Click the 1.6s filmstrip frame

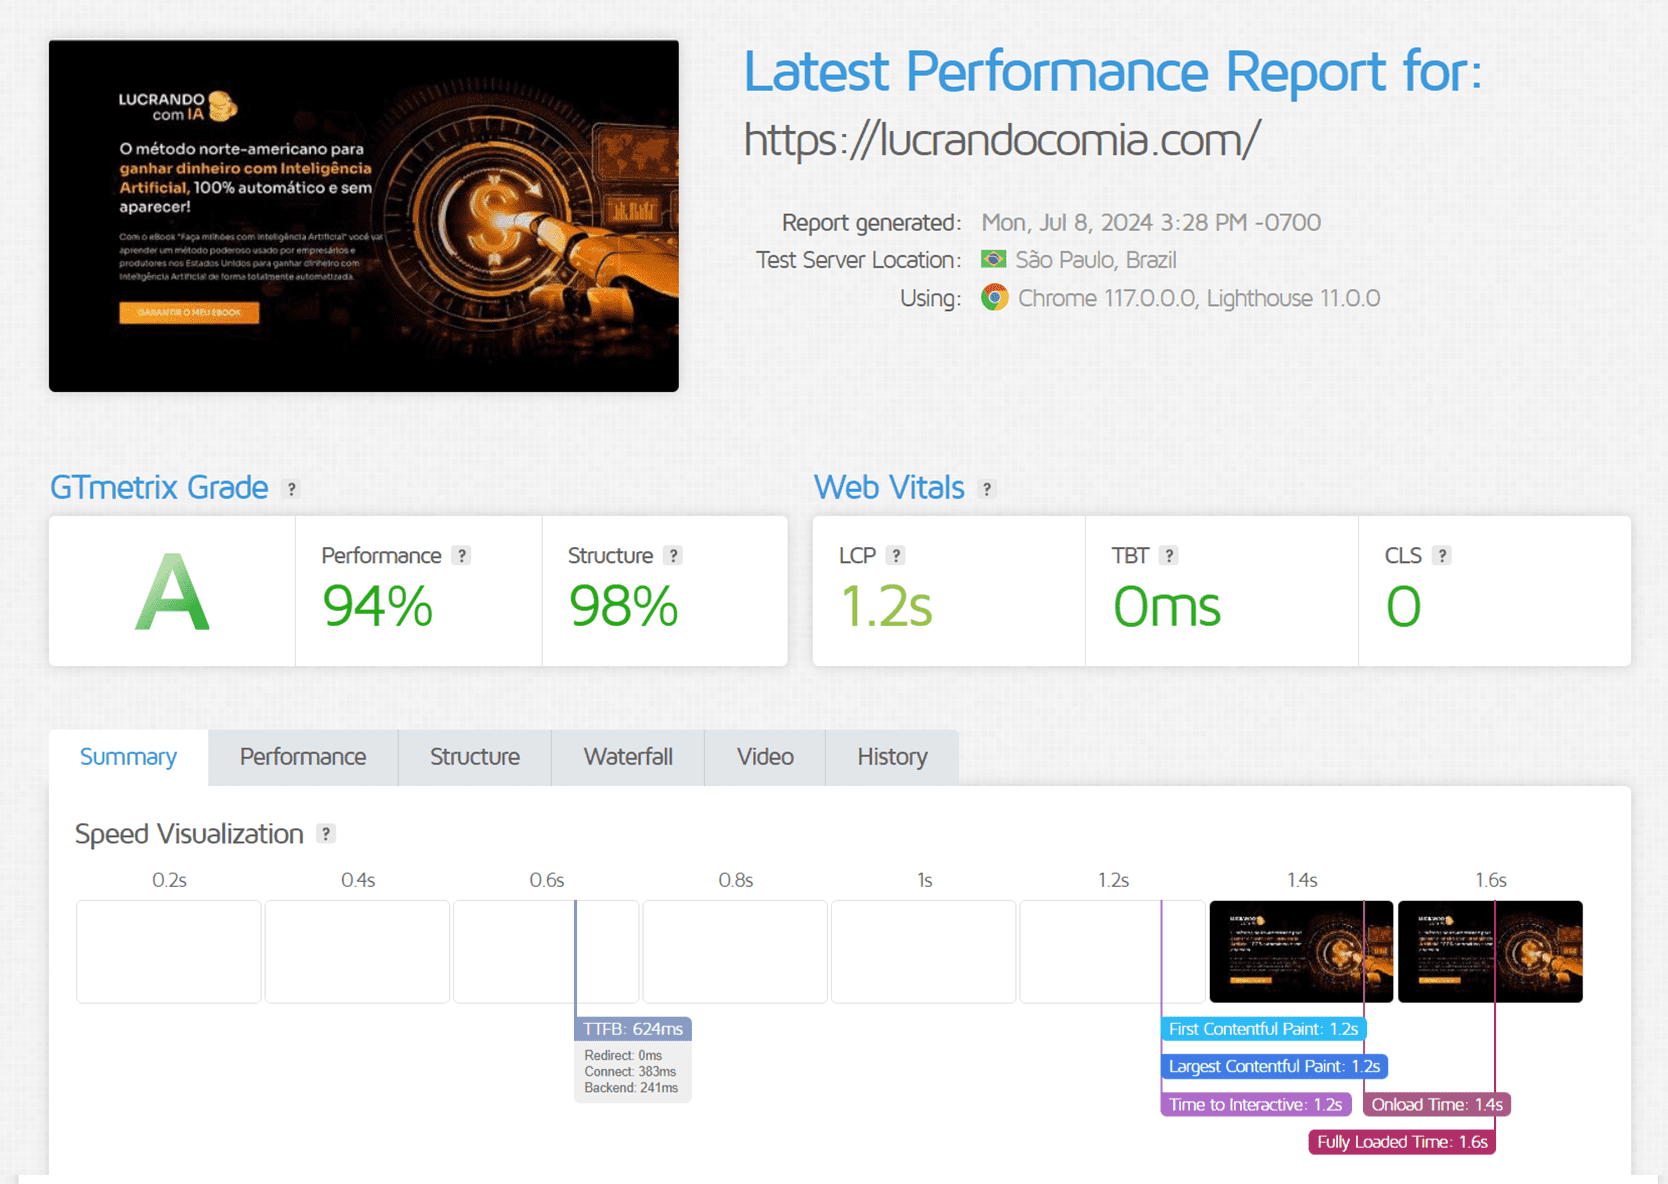(x=1490, y=951)
